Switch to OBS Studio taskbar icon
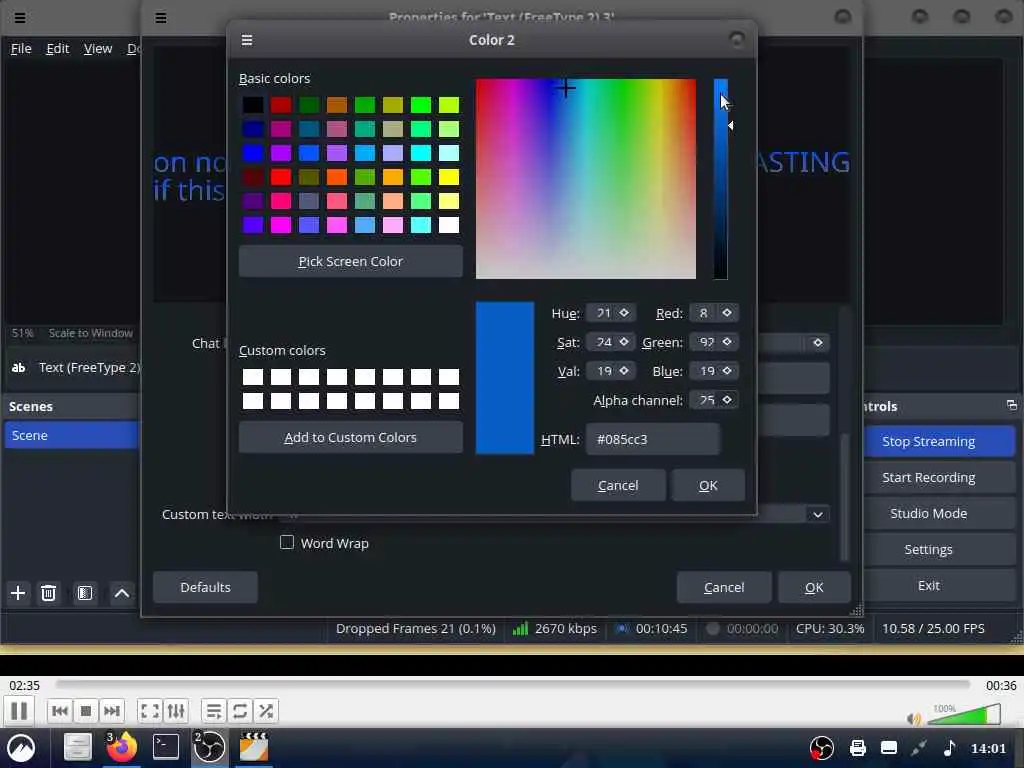Viewport: 1024px width, 768px height. pyautogui.click(x=210, y=747)
